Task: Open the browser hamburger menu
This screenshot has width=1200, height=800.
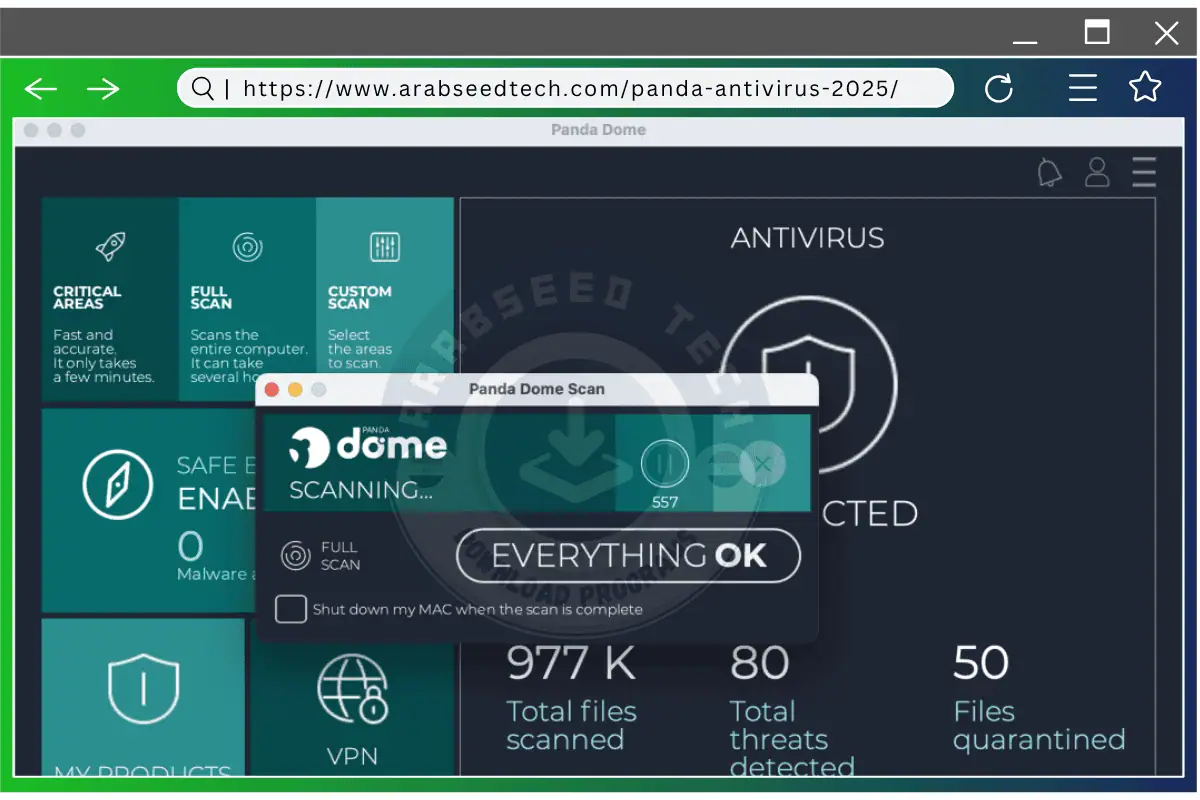Action: click(1083, 89)
